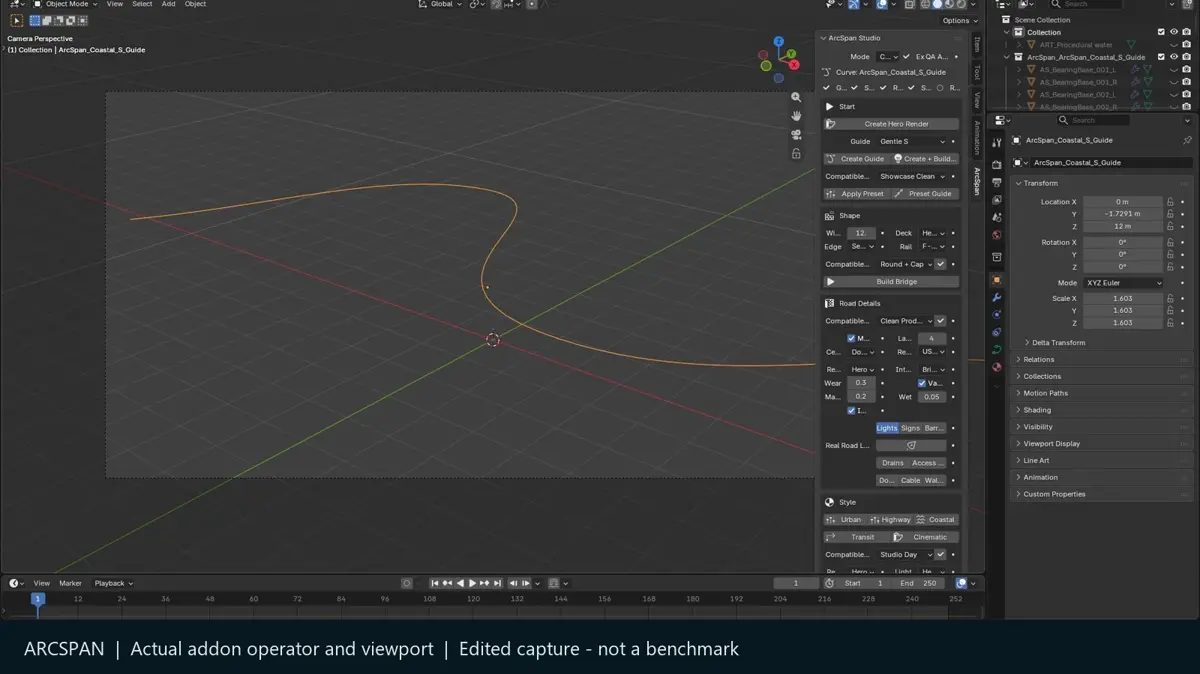Click the current frame marker at frame 1
The image size is (1200, 674).
pos(38,599)
